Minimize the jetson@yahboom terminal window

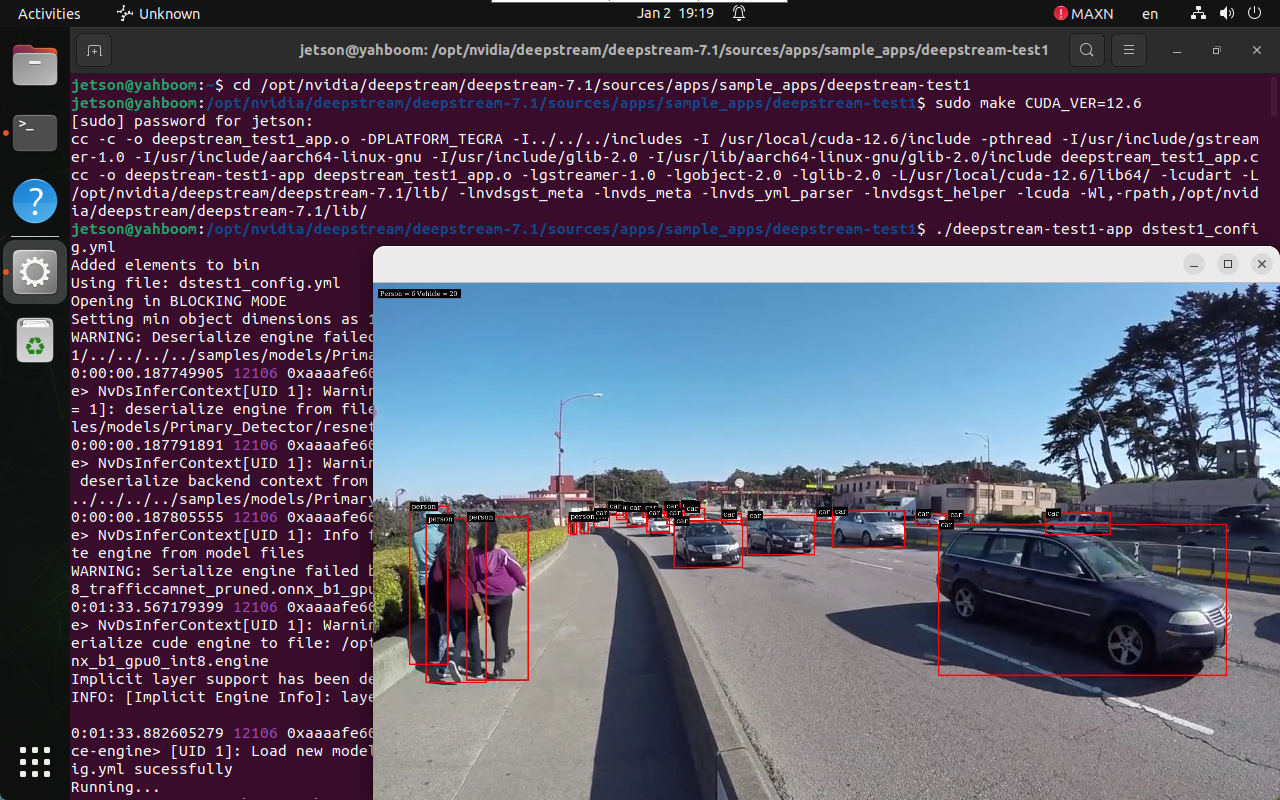tap(1176, 49)
